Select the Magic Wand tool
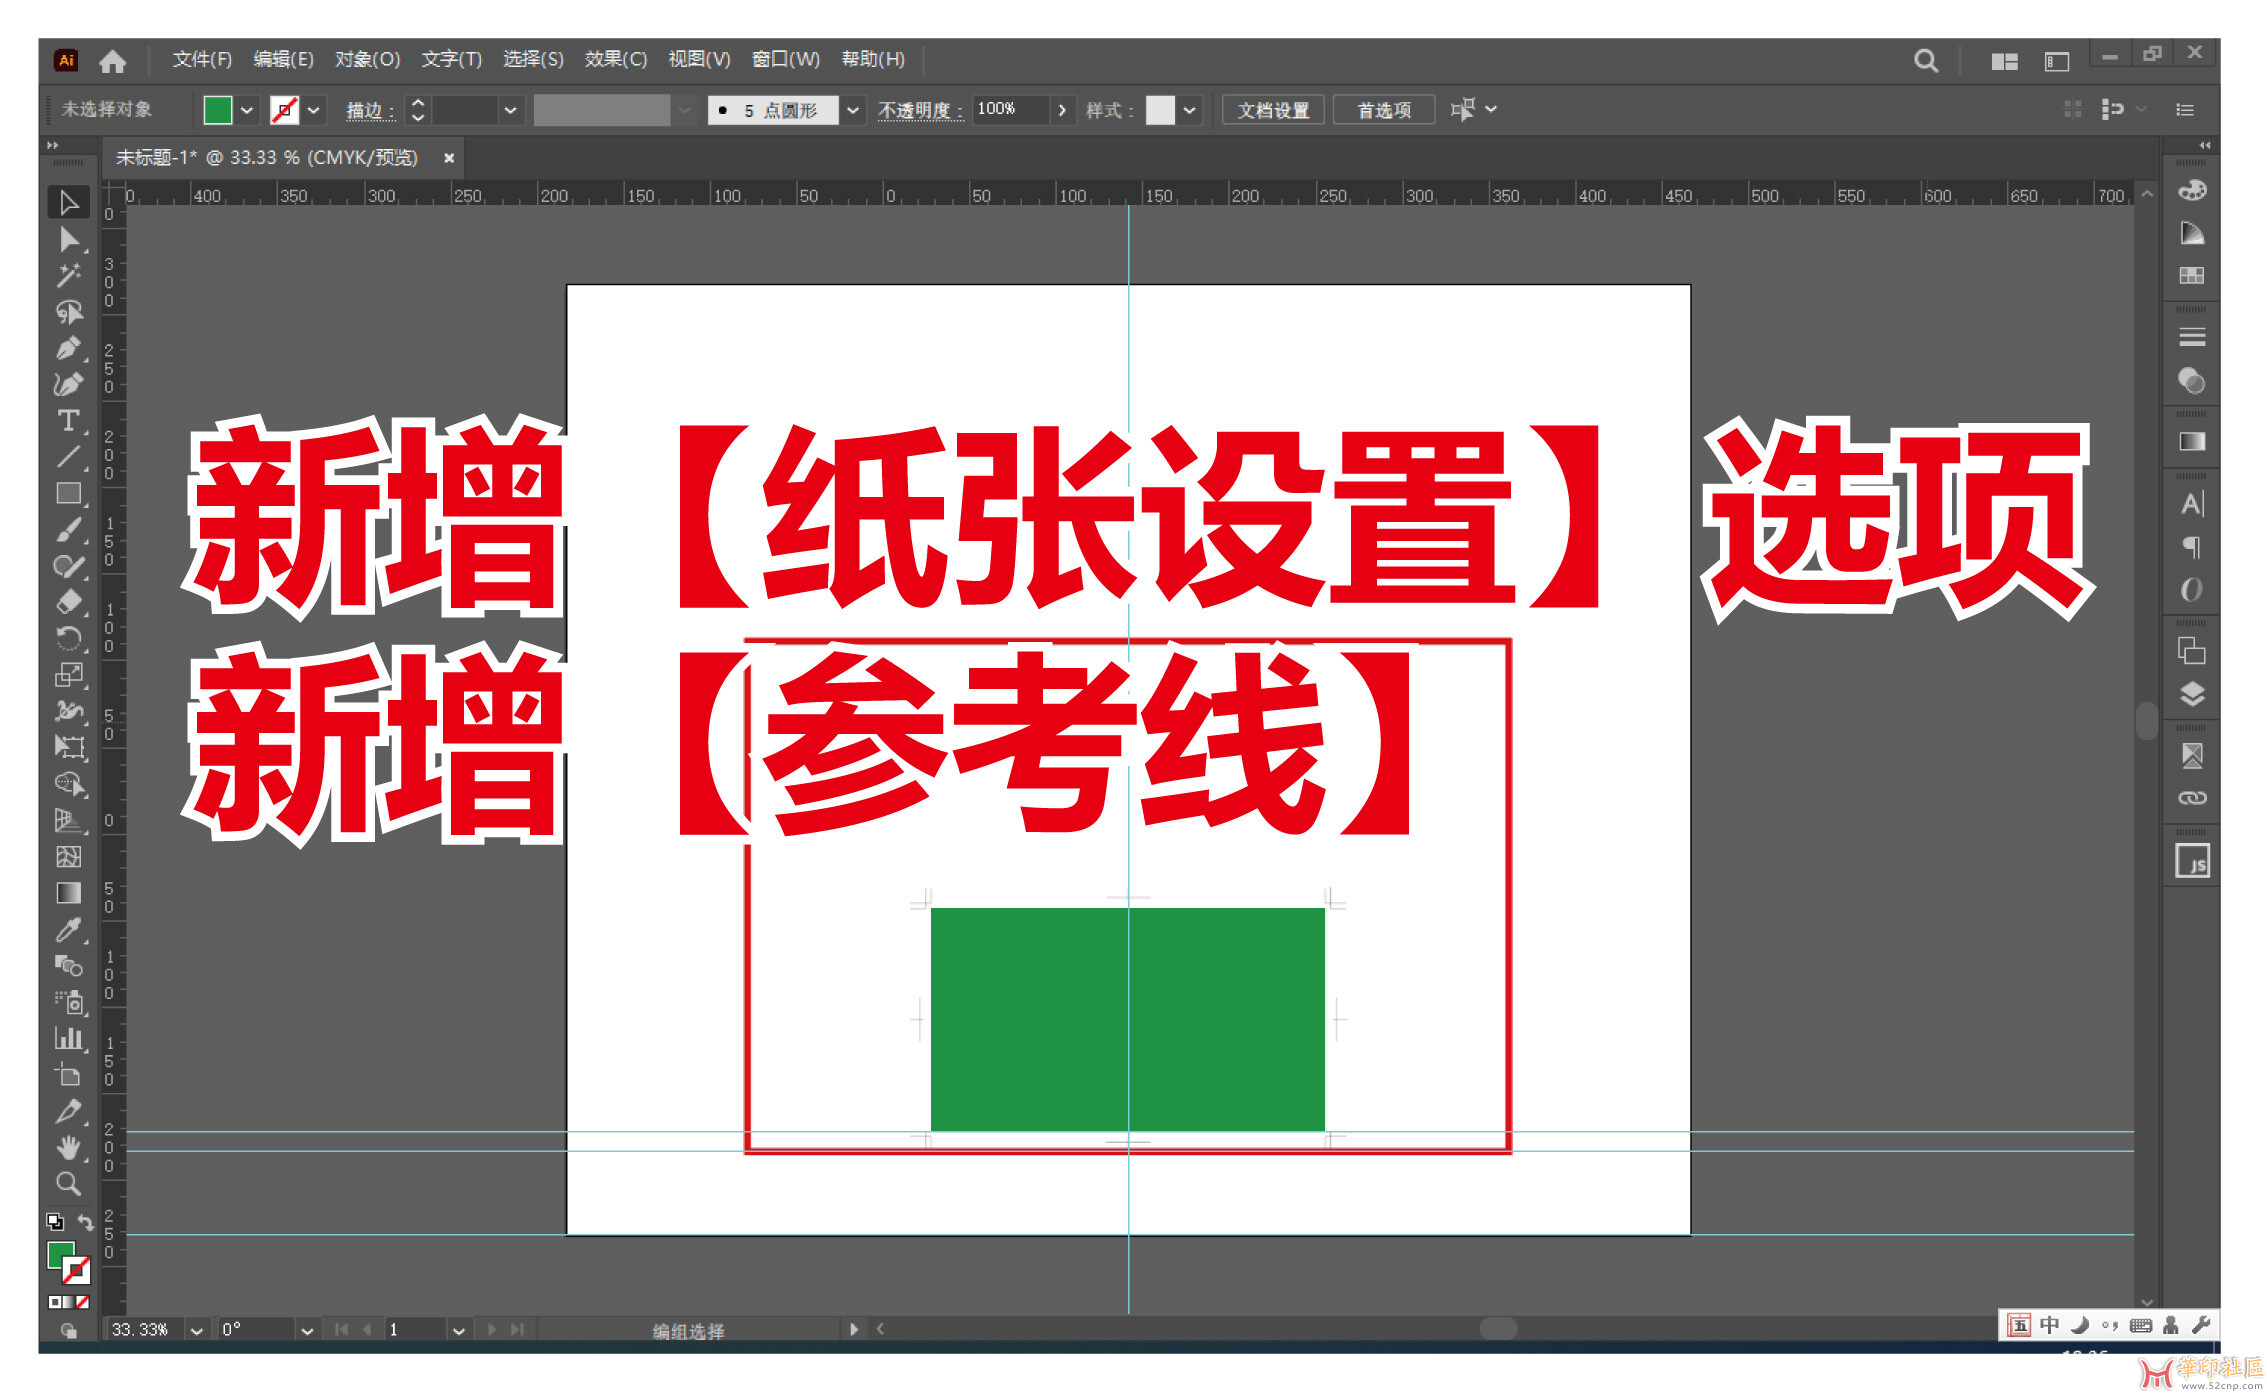This screenshot has height=1393, width=2267. [68, 275]
